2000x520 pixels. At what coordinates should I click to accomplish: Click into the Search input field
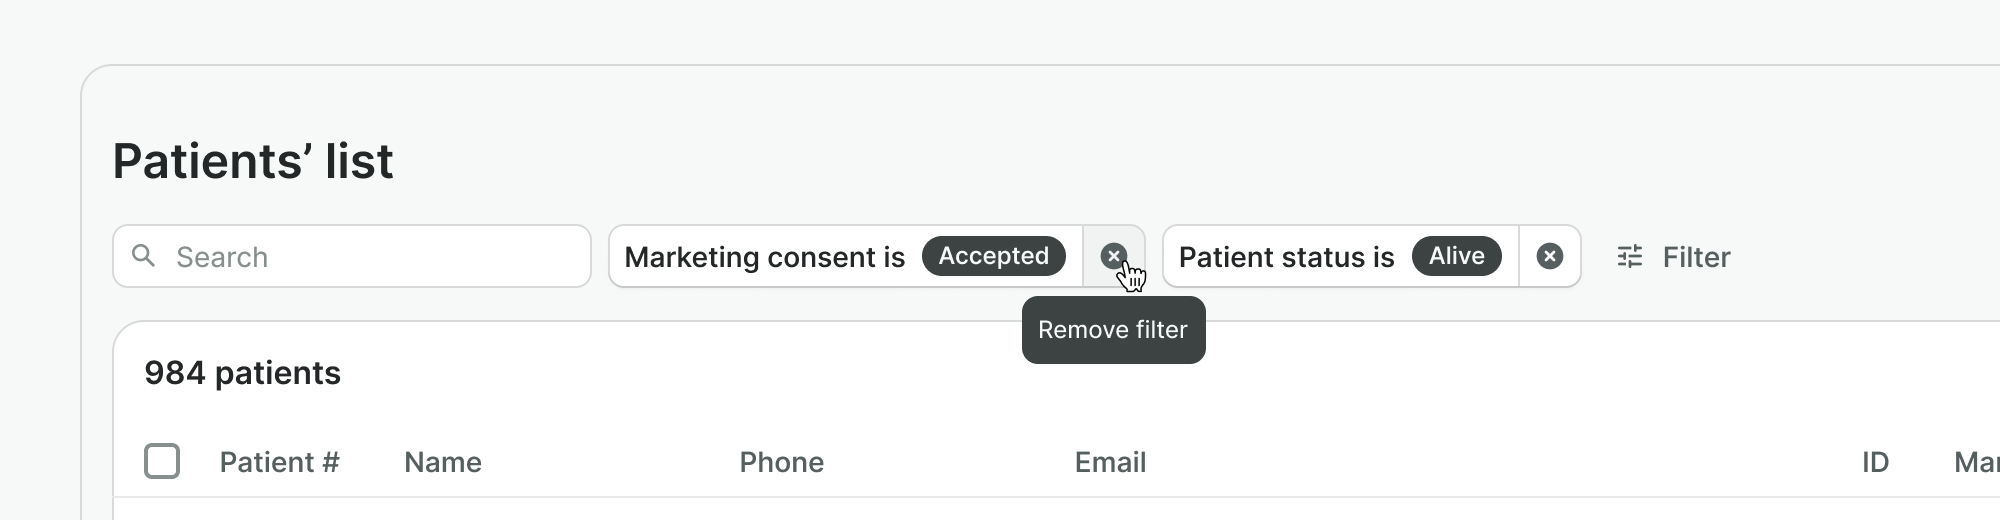[370, 257]
